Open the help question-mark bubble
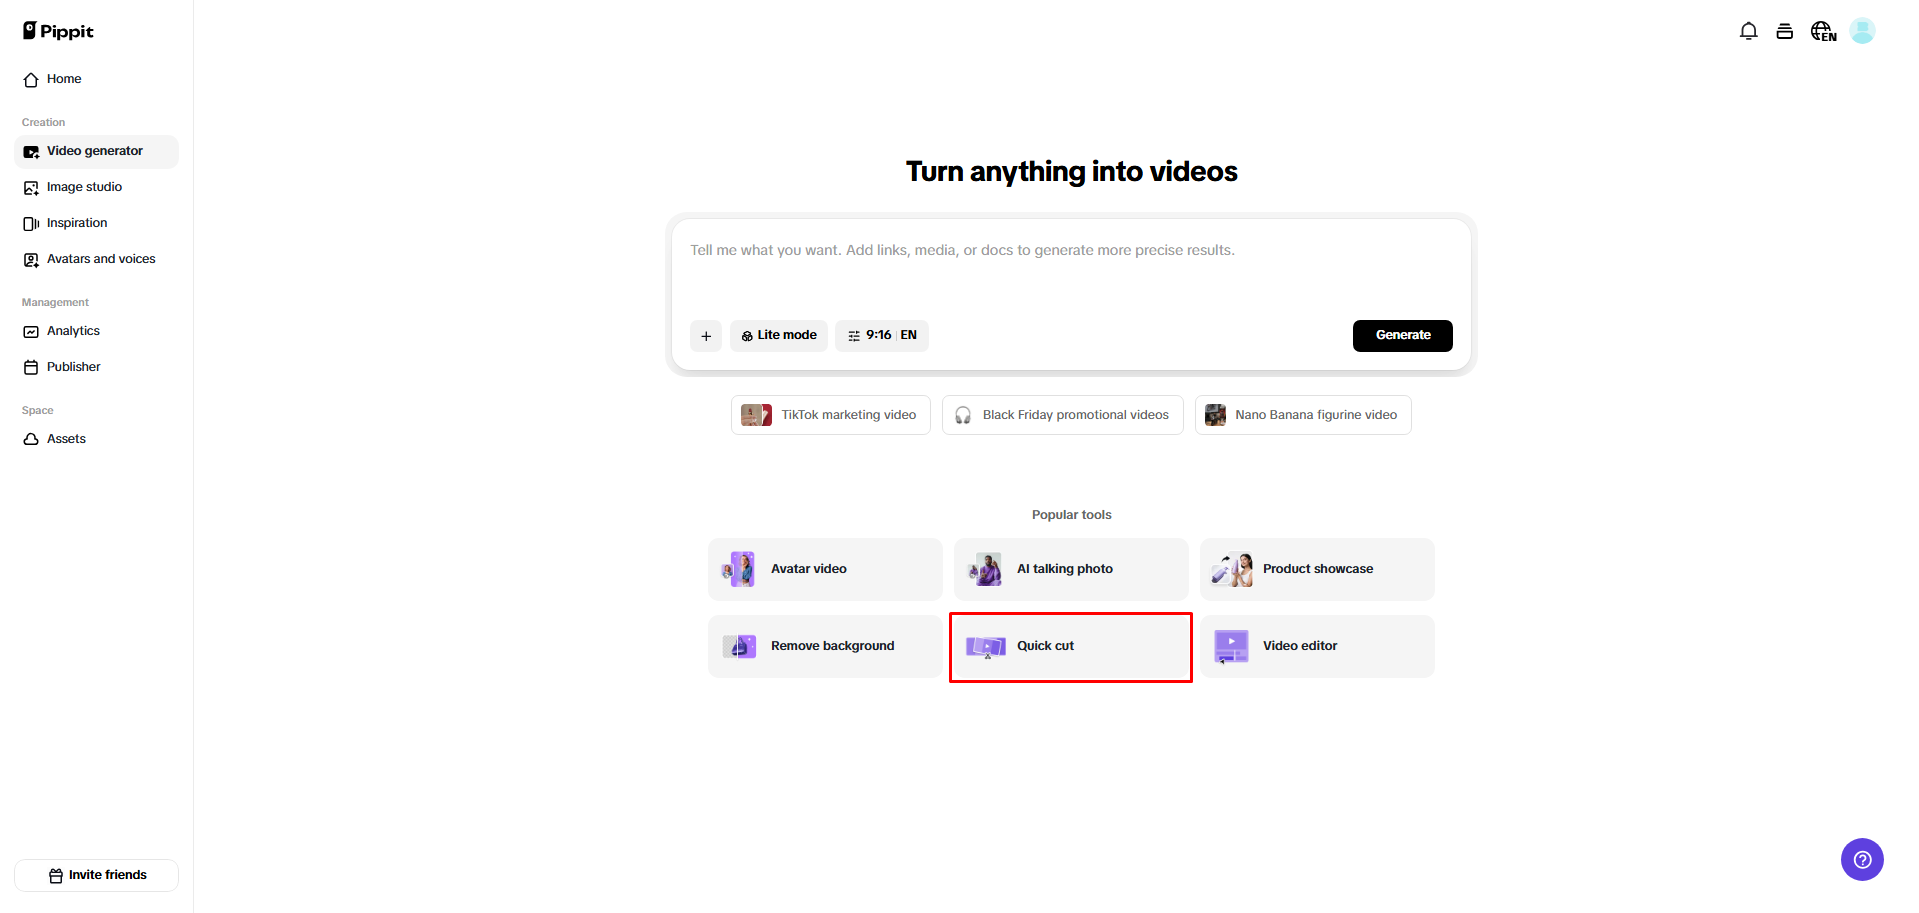Image resolution: width=1919 pixels, height=913 pixels. click(x=1861, y=860)
